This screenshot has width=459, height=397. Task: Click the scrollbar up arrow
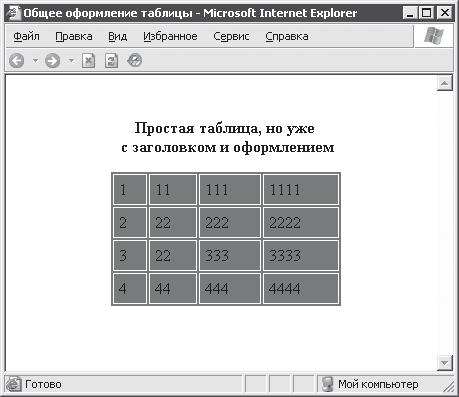pos(445,83)
